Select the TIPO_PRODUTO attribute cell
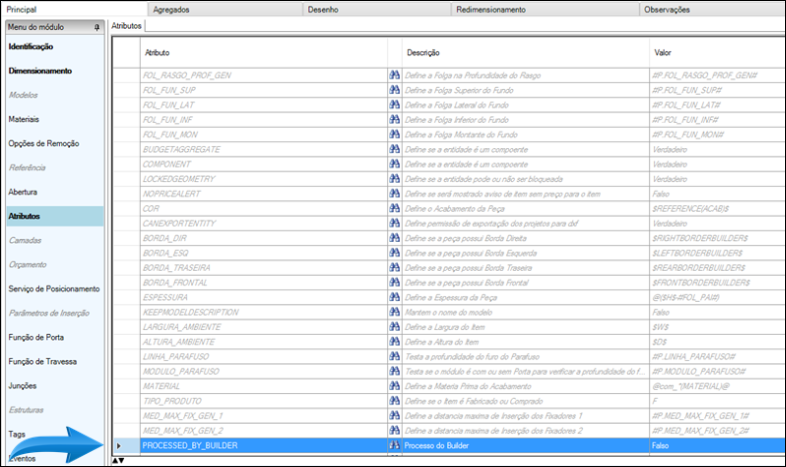Viewport: 786px width, 467px height. pyautogui.click(x=264, y=401)
